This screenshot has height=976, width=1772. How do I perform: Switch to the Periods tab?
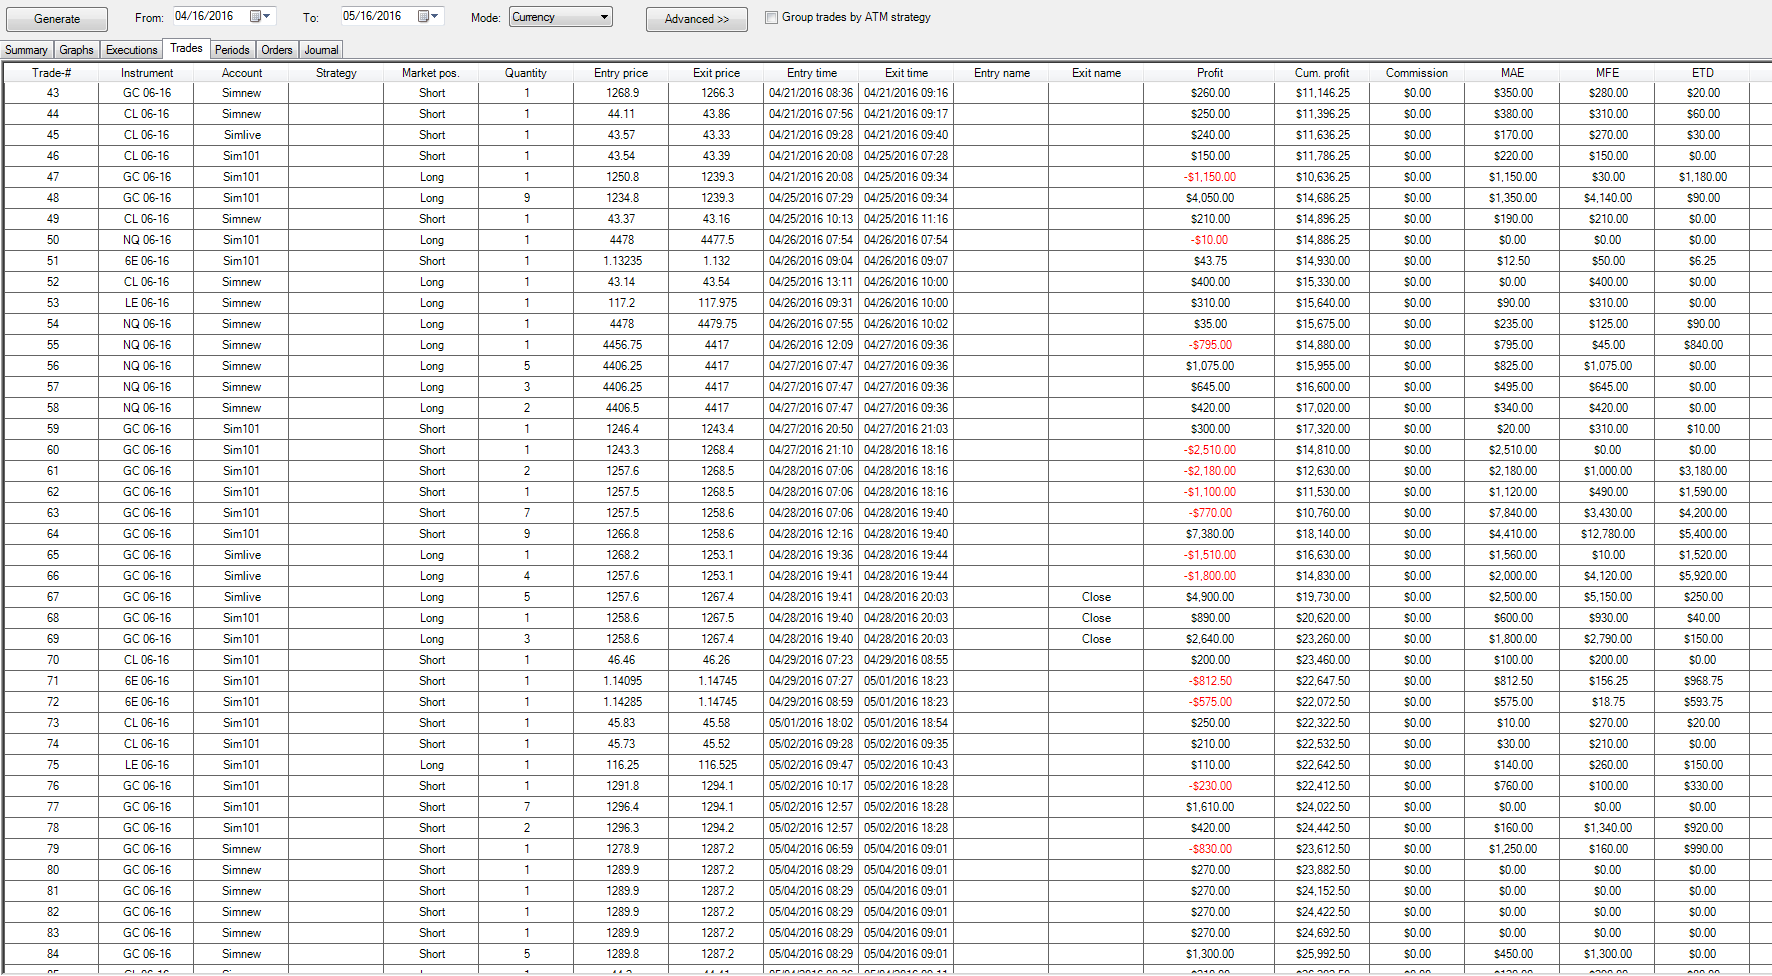[x=232, y=50]
